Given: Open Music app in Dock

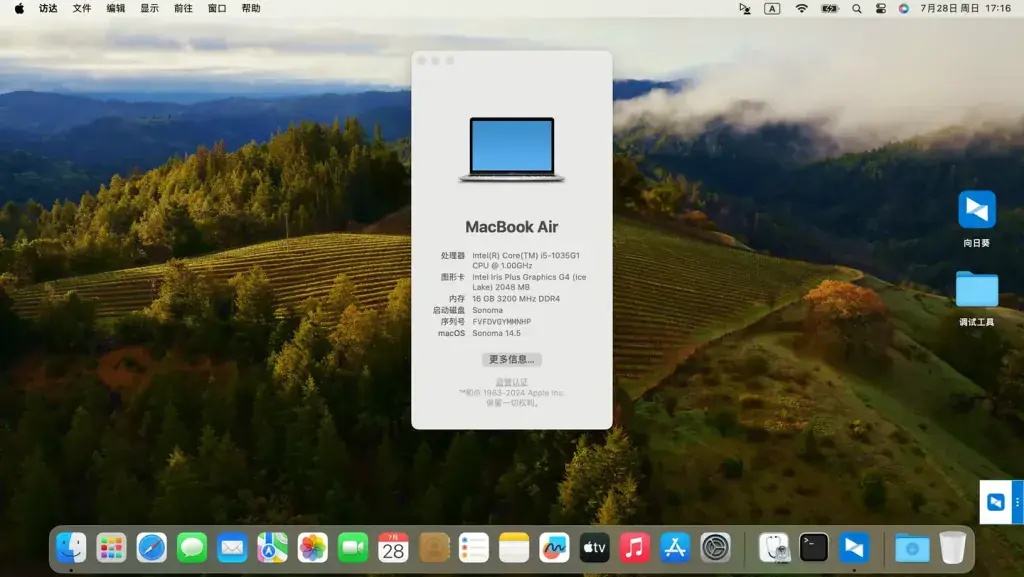Looking at the screenshot, I should click(635, 547).
